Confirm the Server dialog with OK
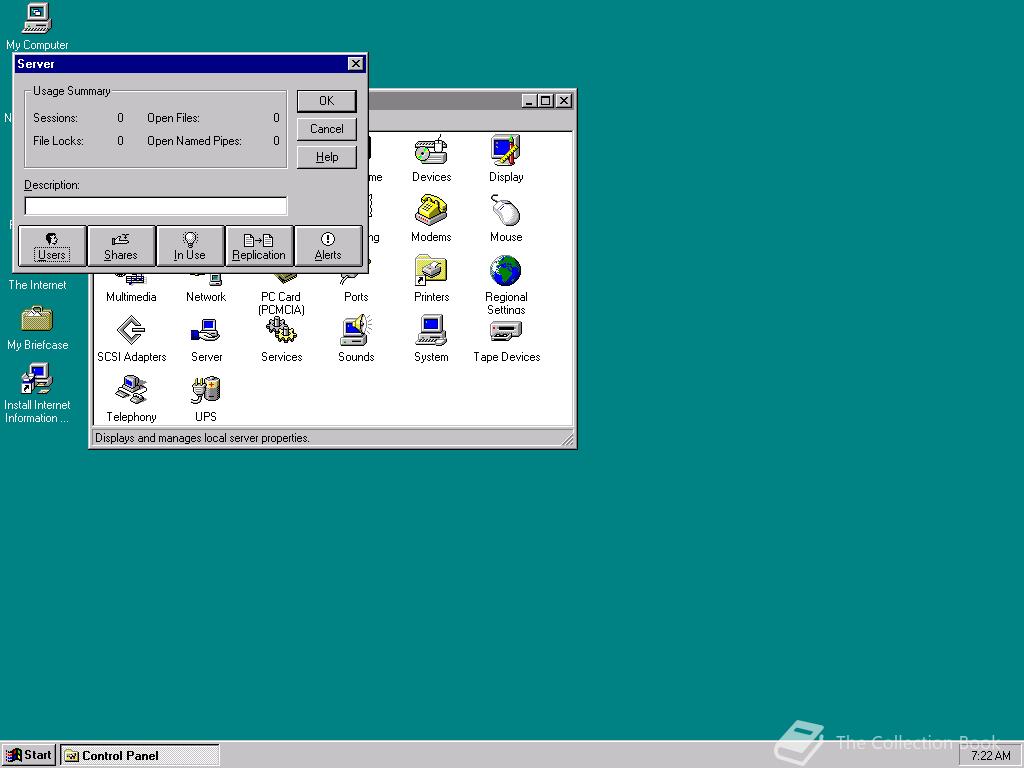The height and width of the screenshot is (768, 1024). click(327, 101)
